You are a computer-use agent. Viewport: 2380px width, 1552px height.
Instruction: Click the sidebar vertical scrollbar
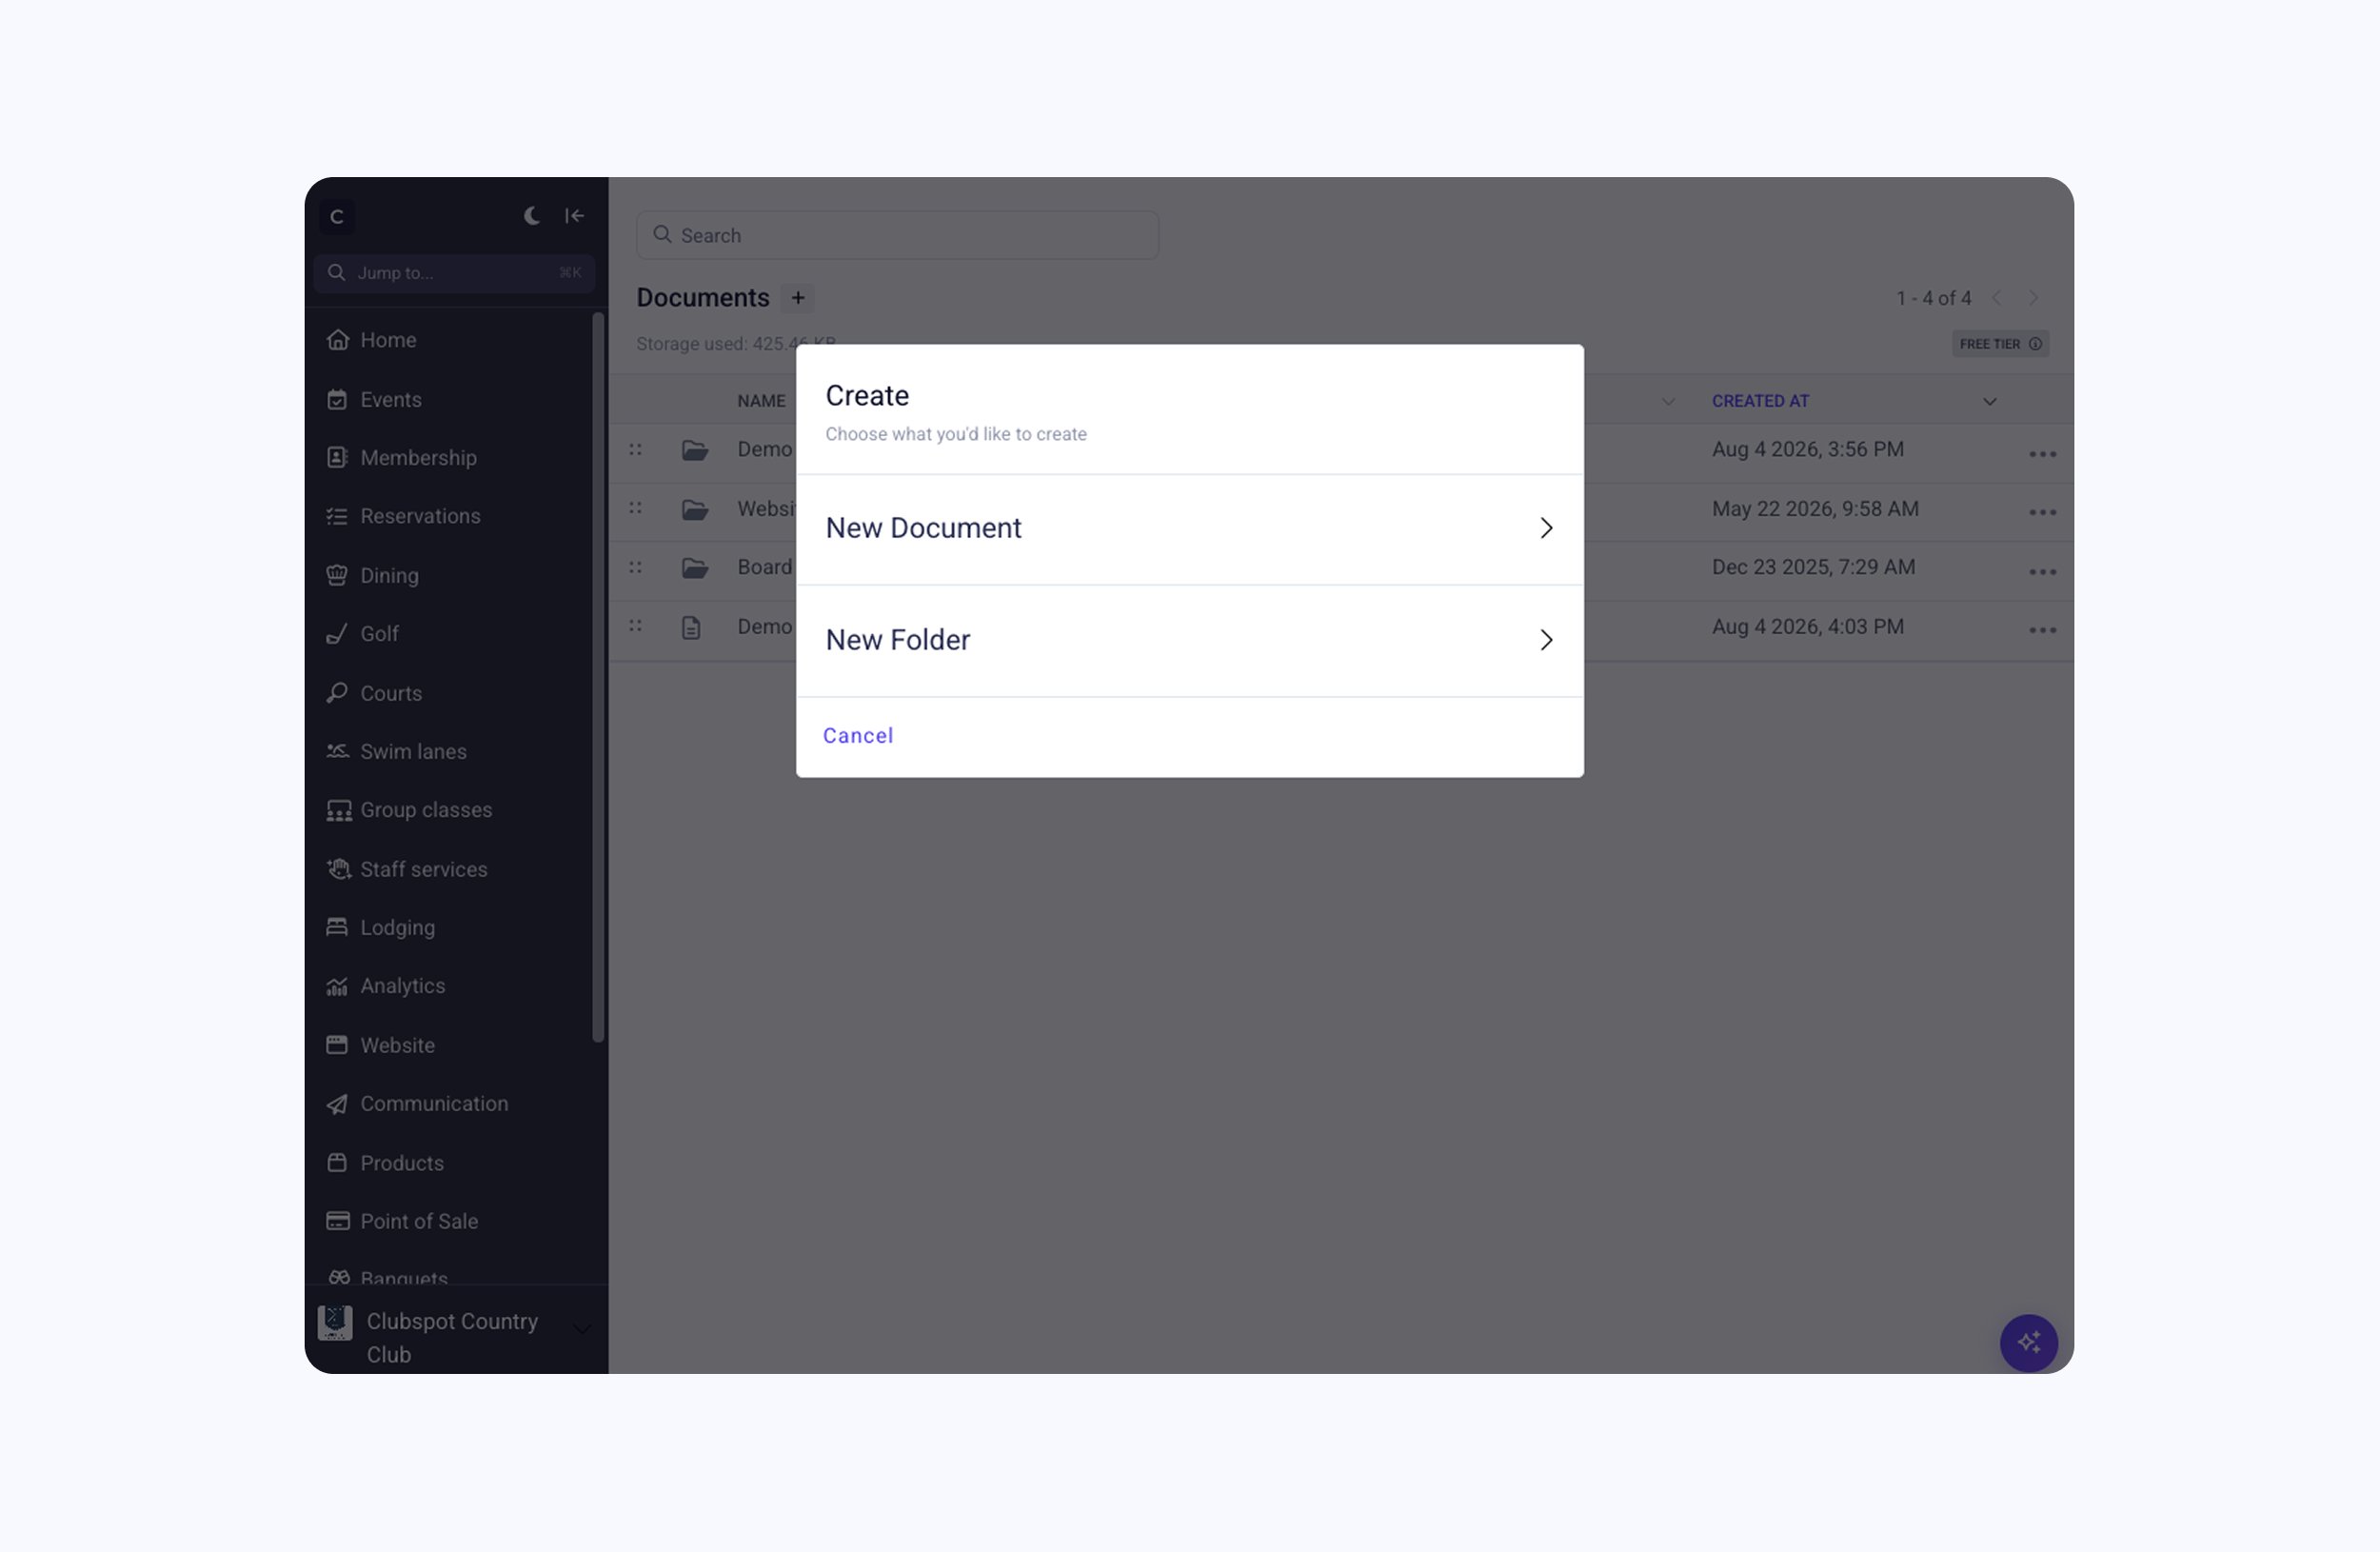598,678
